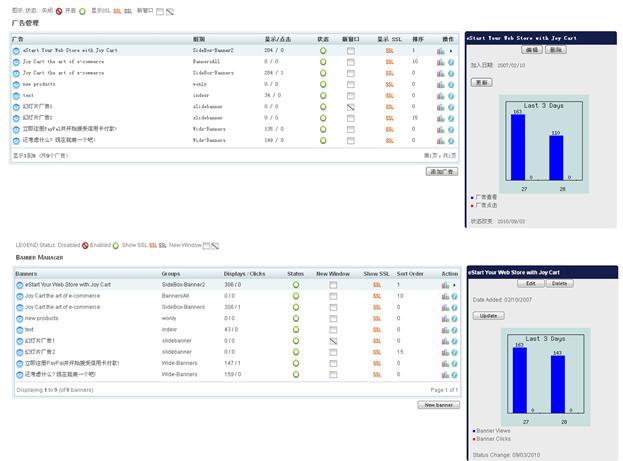Open statistics icon for 'new products' in Chinese table
The image size is (623, 461).
click(x=441, y=85)
